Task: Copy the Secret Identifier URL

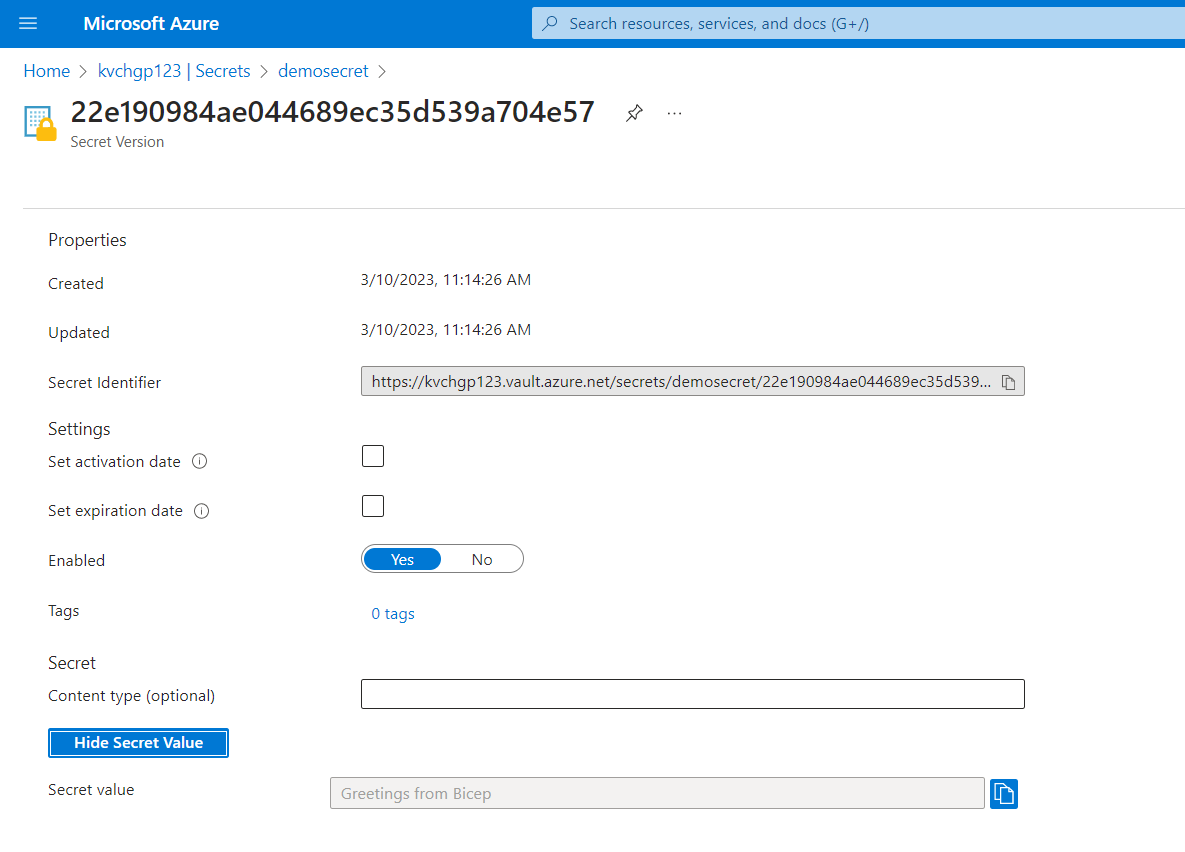Action: pyautogui.click(x=1008, y=382)
